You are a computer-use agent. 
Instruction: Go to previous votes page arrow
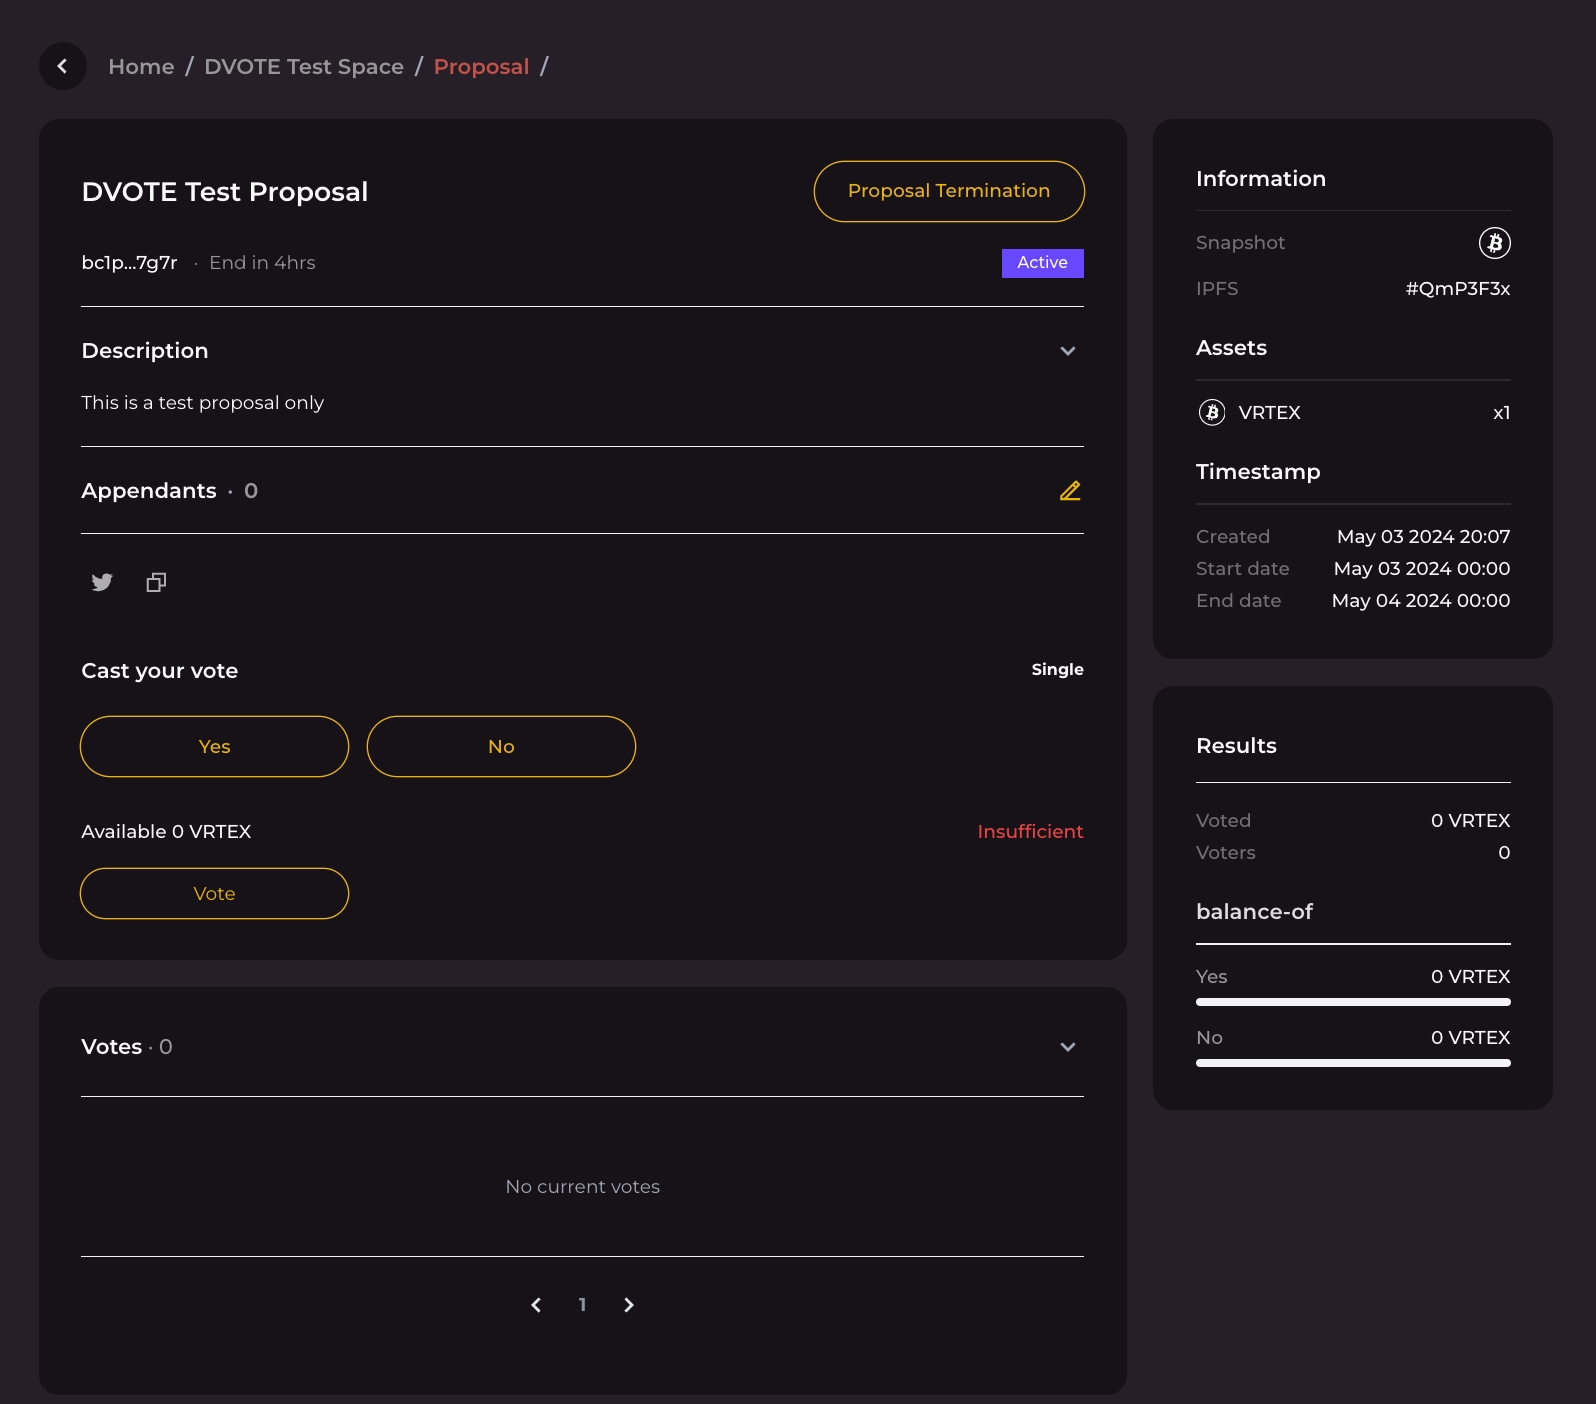pos(536,1305)
